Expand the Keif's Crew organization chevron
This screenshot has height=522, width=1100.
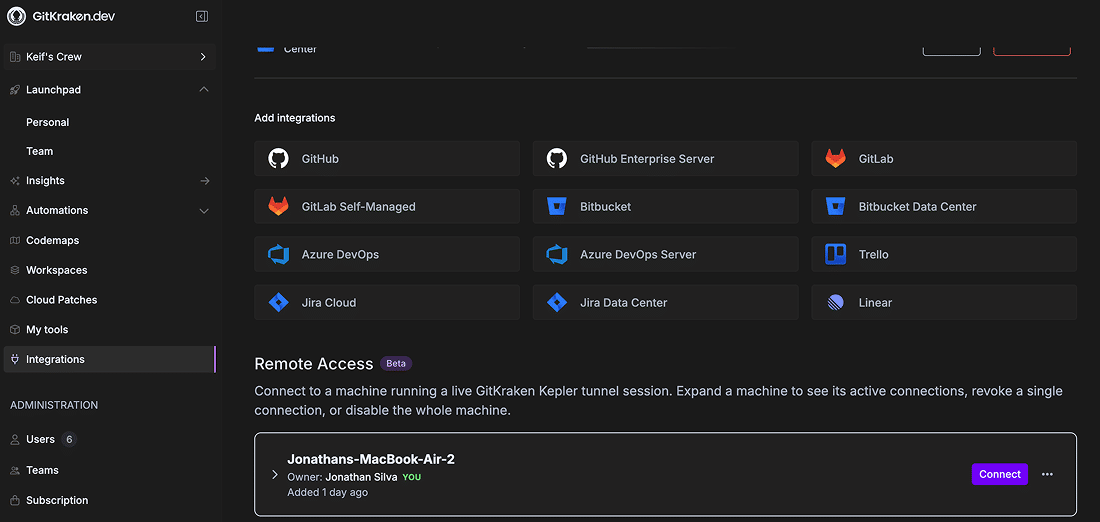[x=203, y=57]
